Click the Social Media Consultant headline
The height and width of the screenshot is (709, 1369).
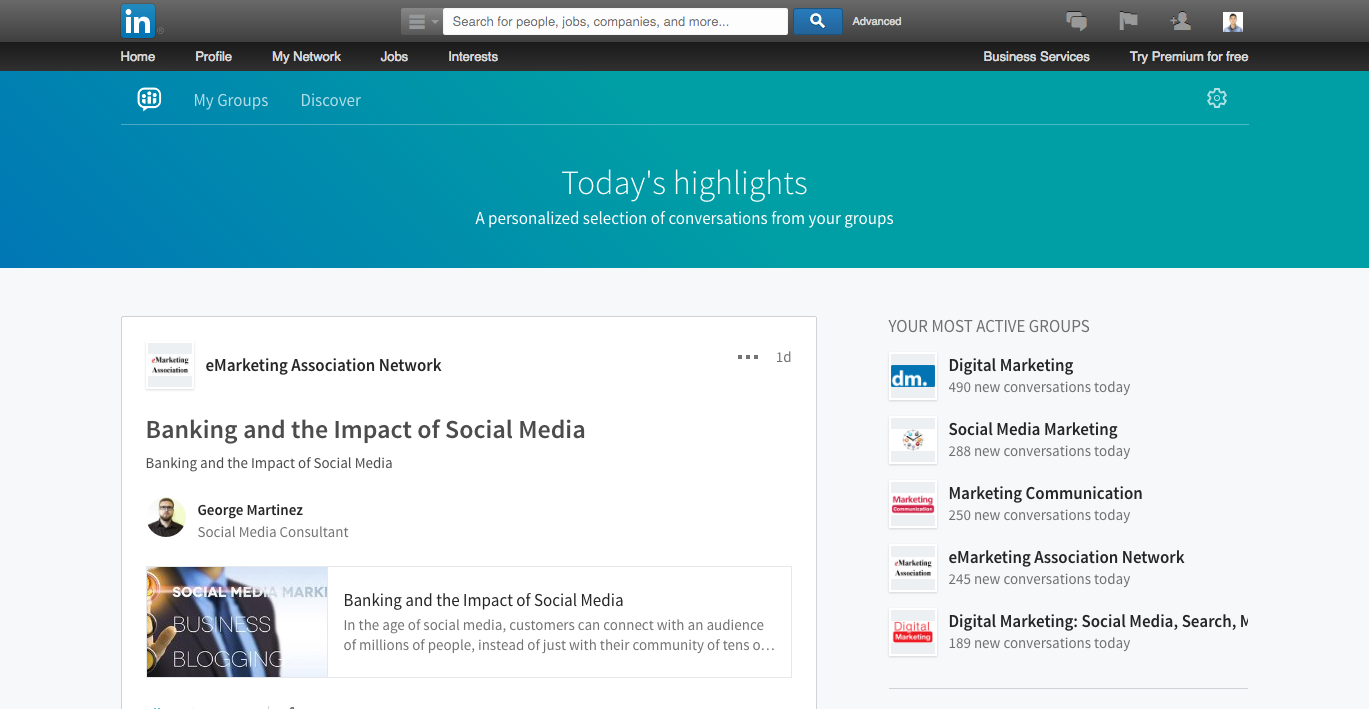pyautogui.click(x=273, y=532)
